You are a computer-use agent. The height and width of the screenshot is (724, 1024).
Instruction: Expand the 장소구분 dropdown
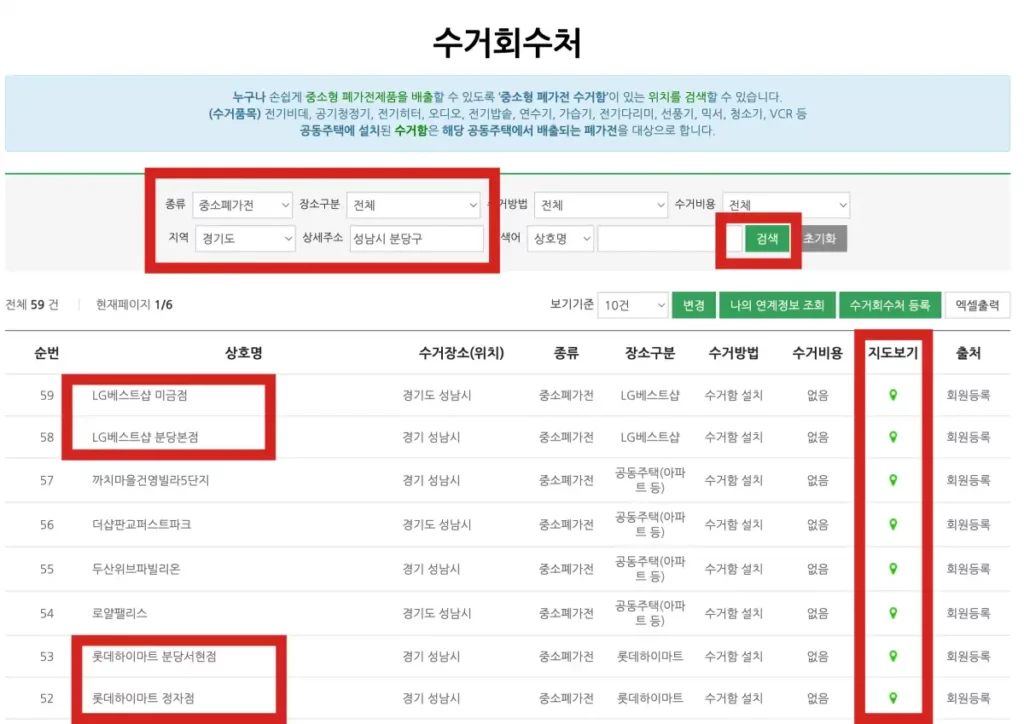414,205
